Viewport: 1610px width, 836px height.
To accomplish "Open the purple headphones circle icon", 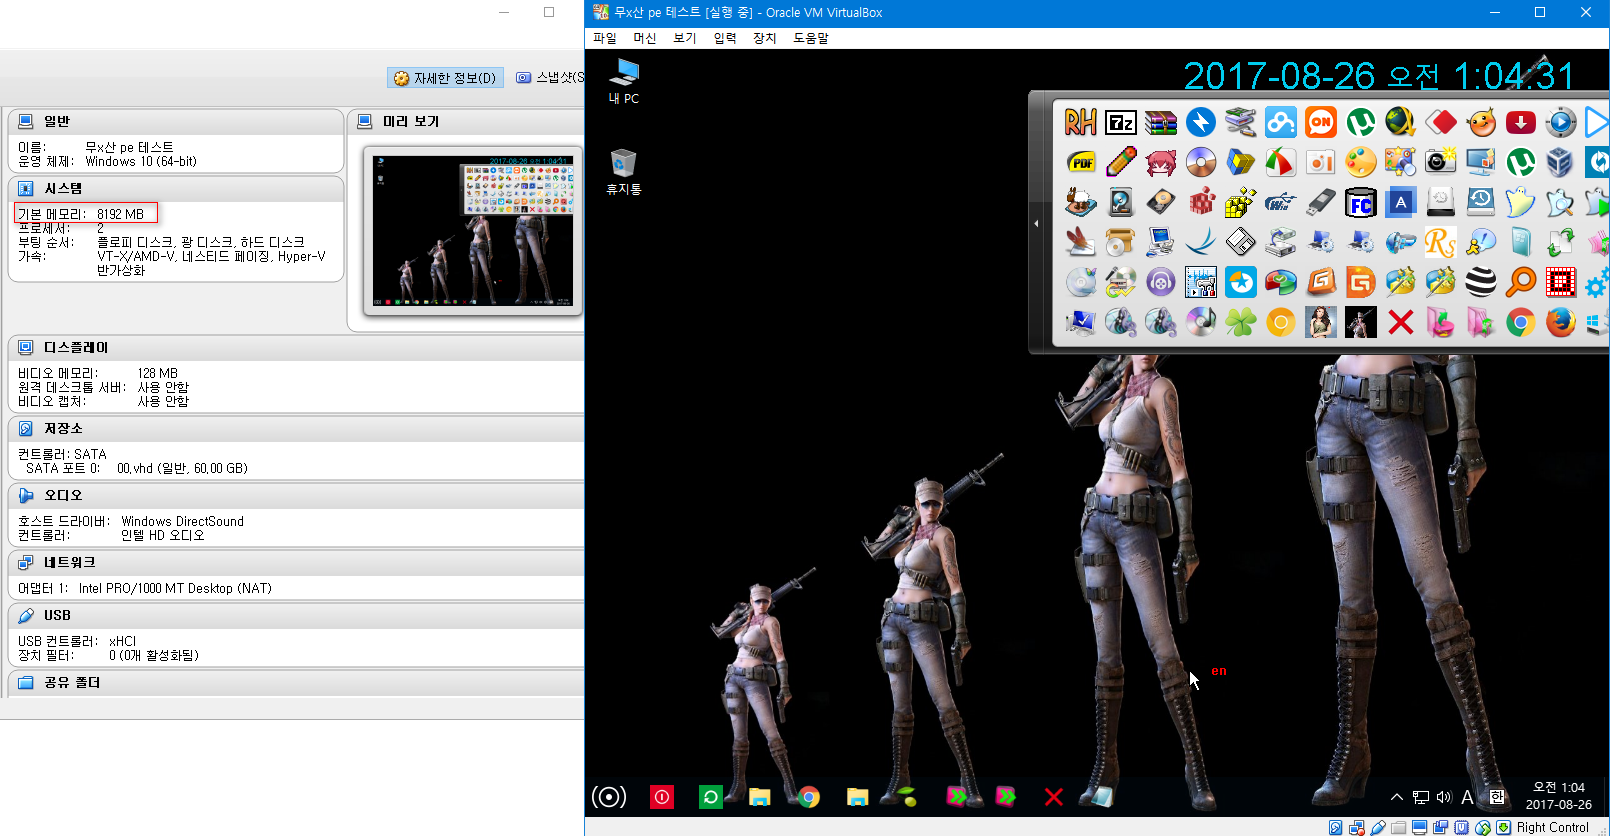I will [x=1161, y=282].
